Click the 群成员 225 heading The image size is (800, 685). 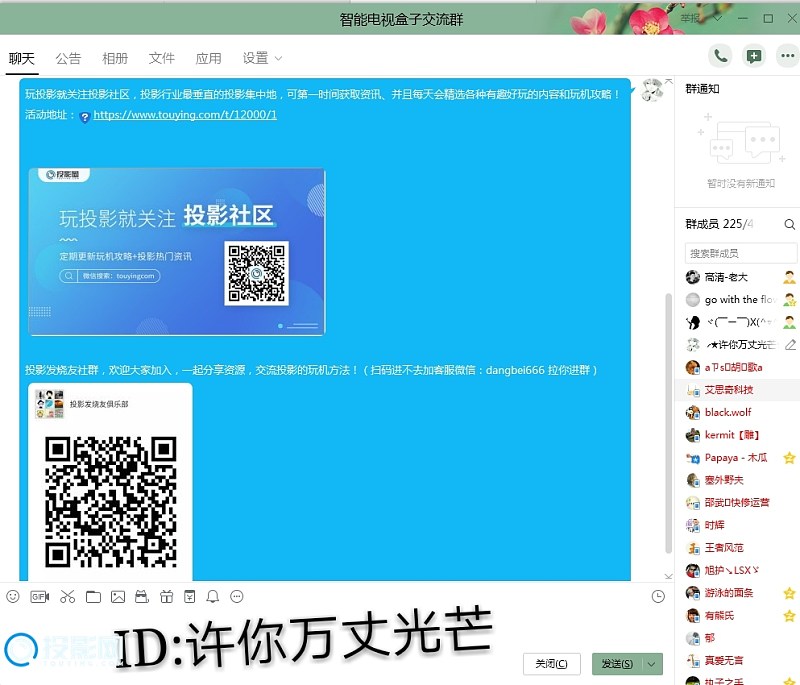pos(719,224)
